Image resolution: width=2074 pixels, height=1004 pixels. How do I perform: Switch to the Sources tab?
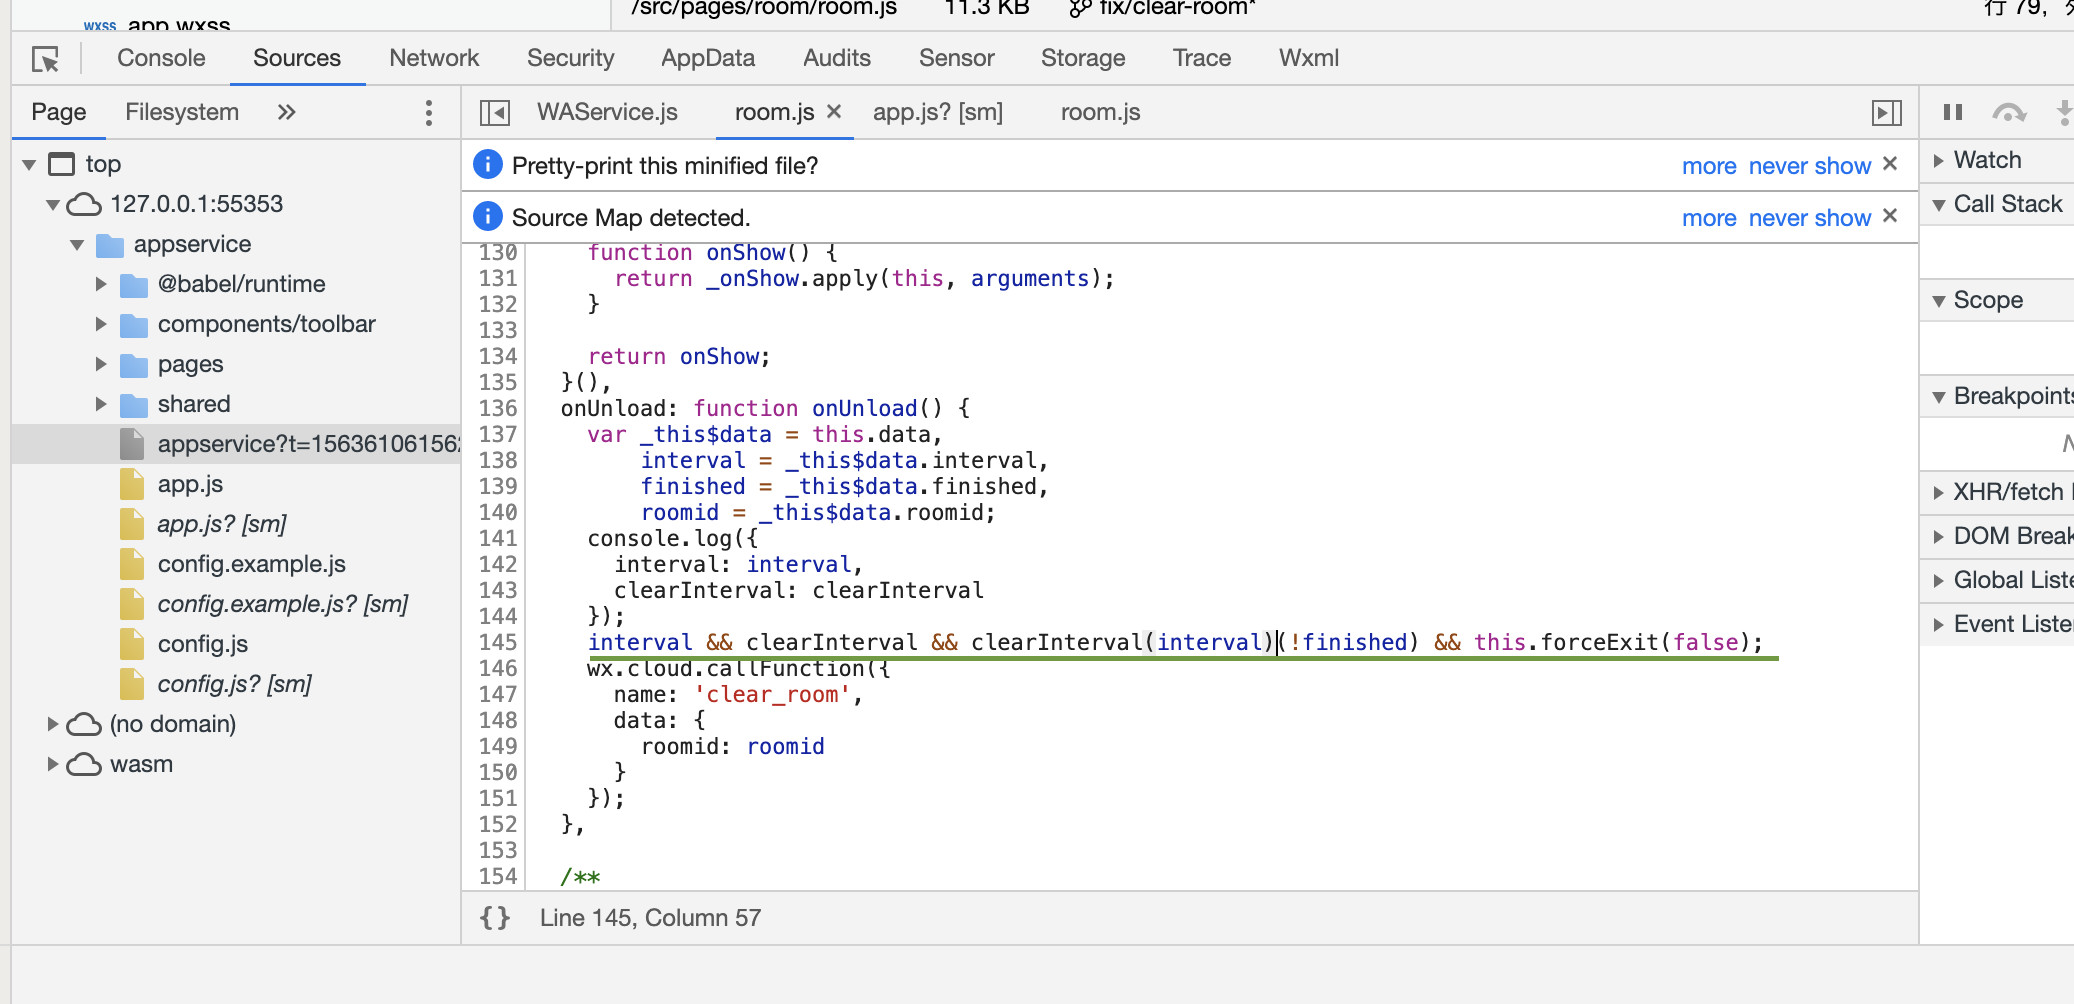click(297, 58)
